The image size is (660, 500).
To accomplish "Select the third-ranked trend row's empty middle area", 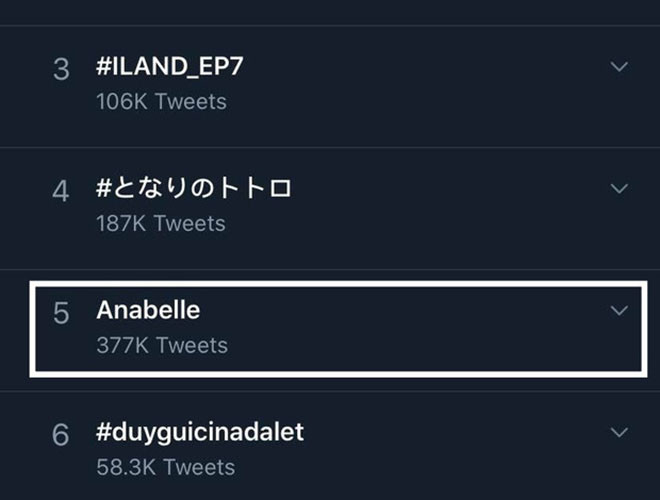I will tap(420, 85).
